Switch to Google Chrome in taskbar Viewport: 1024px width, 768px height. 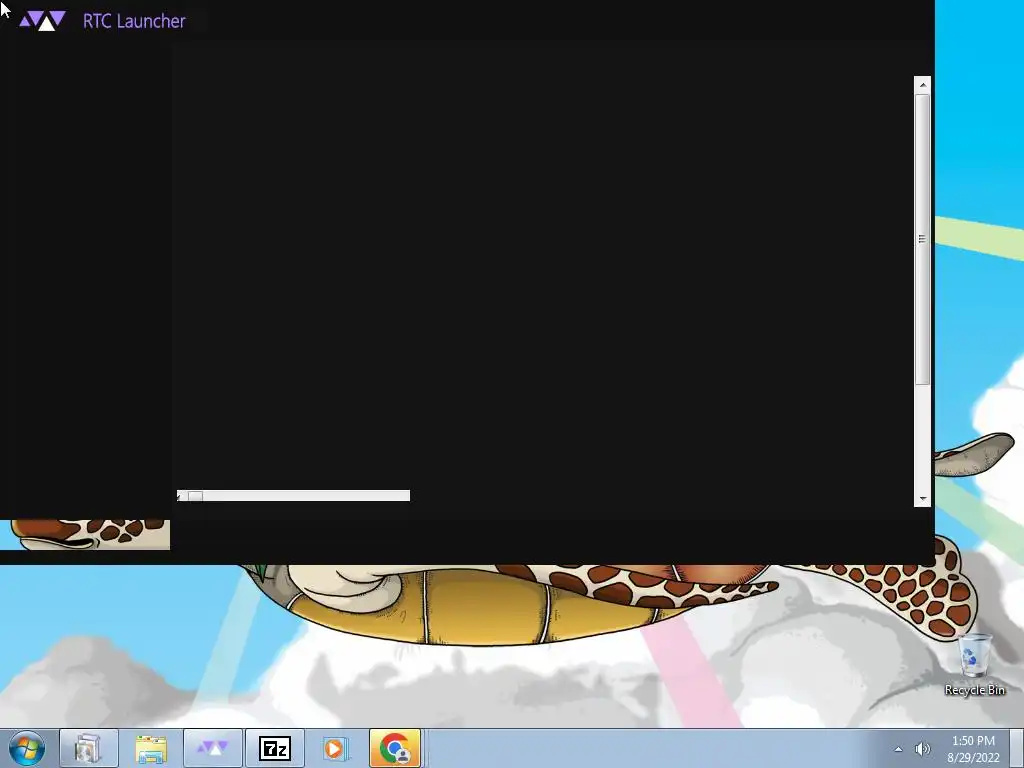pos(395,748)
